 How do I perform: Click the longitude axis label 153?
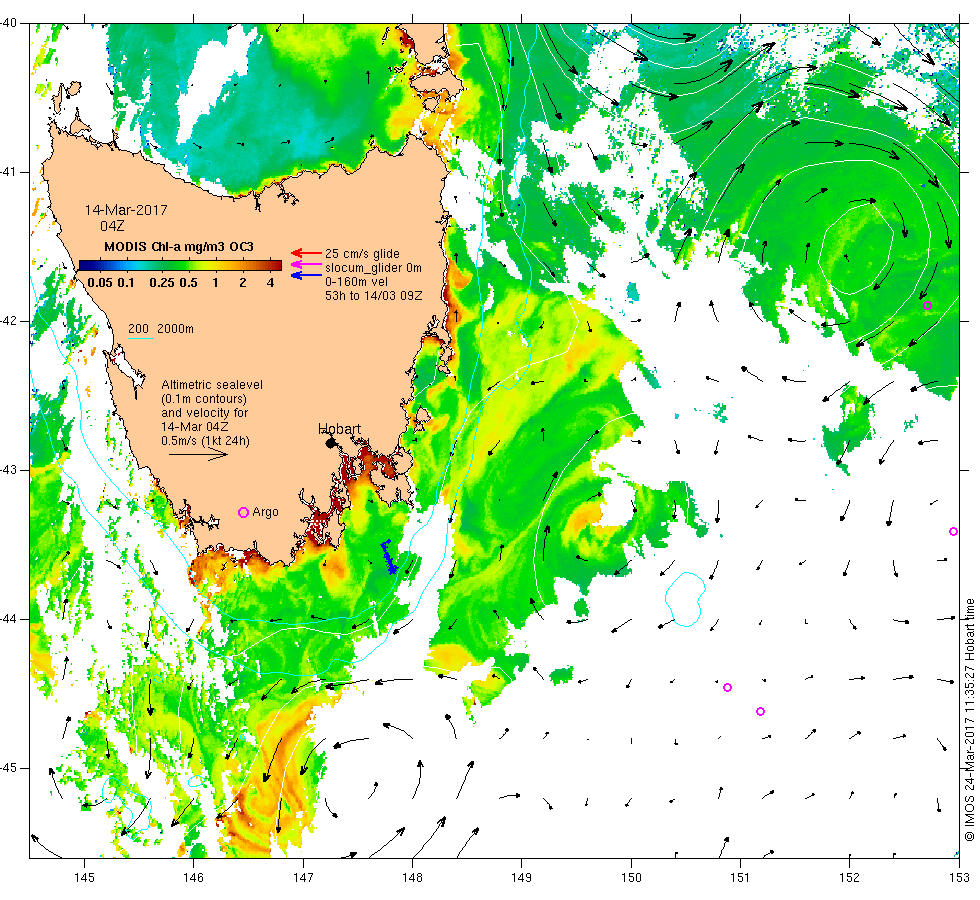(x=959, y=878)
